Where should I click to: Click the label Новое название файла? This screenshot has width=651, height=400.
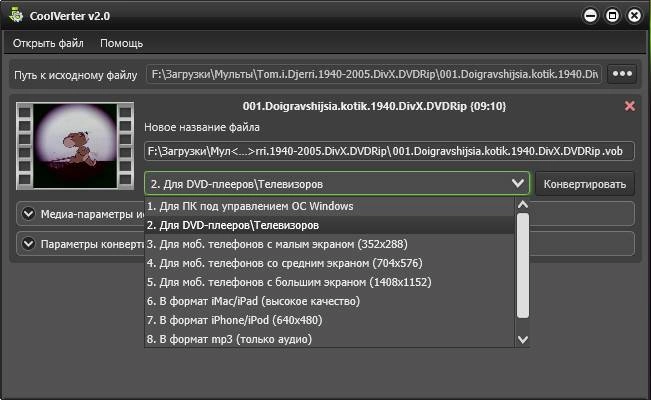click(x=202, y=127)
